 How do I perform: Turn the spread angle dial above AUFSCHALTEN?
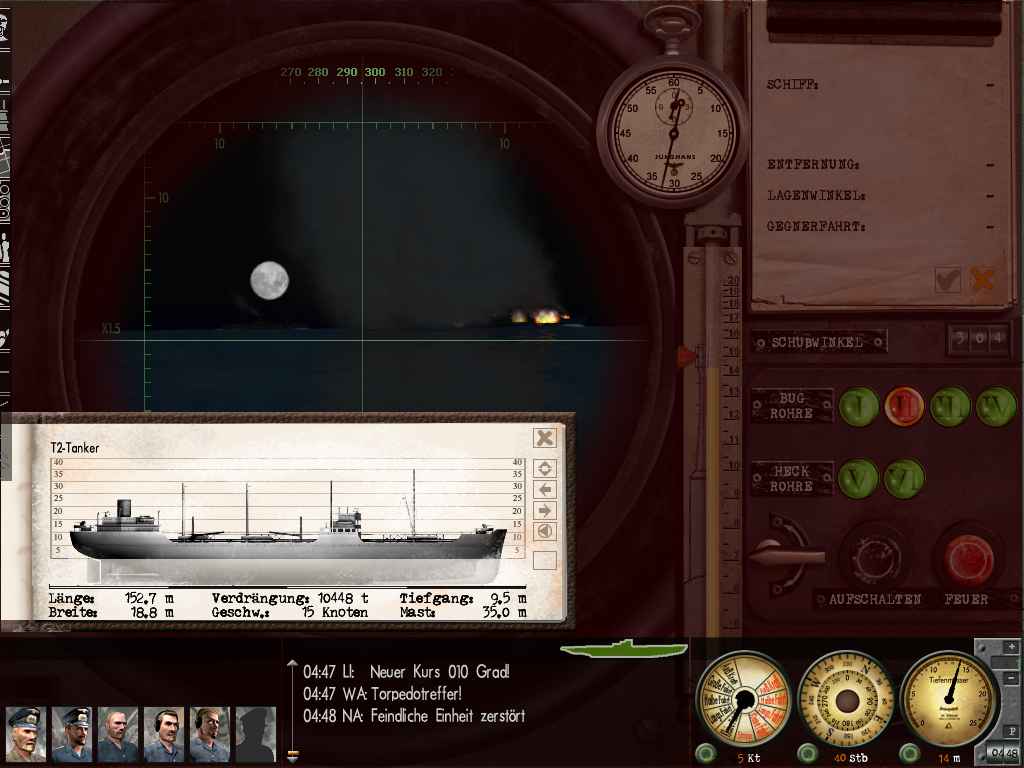[x=874, y=556]
